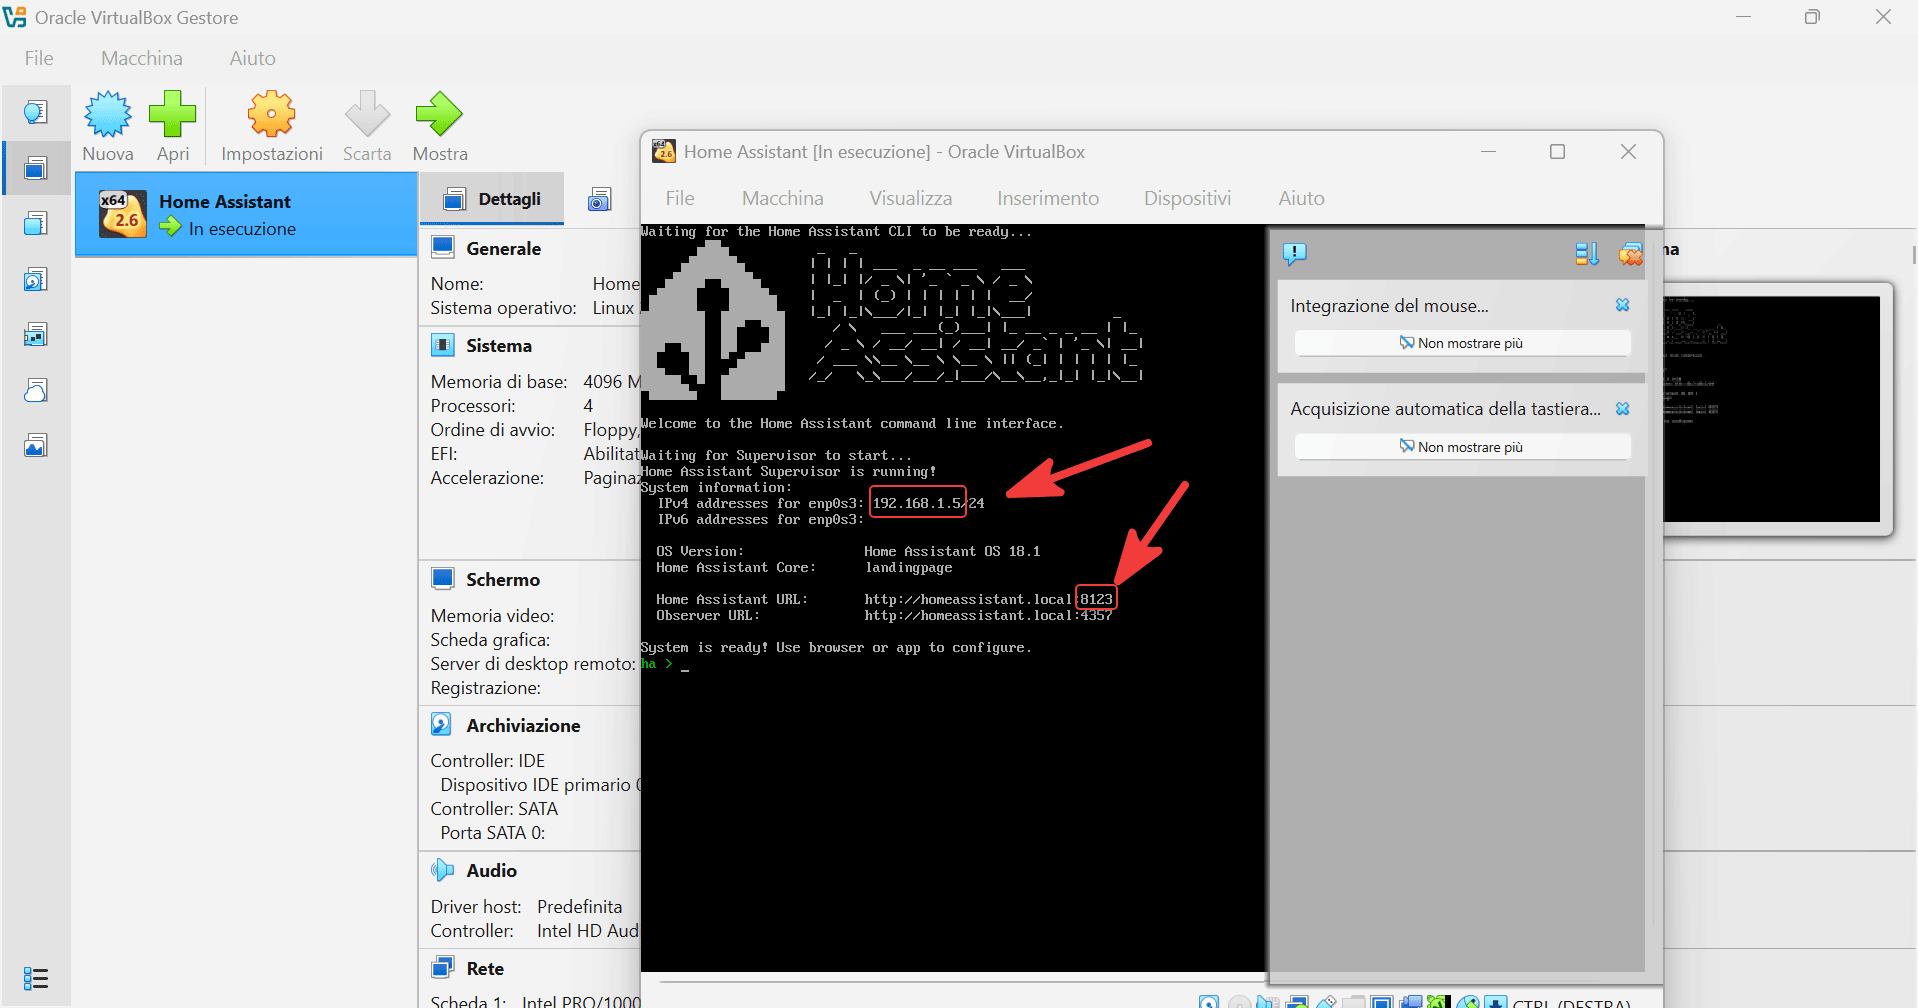Click the Ordine di avvio label
The width and height of the screenshot is (1918, 1008).
point(492,430)
